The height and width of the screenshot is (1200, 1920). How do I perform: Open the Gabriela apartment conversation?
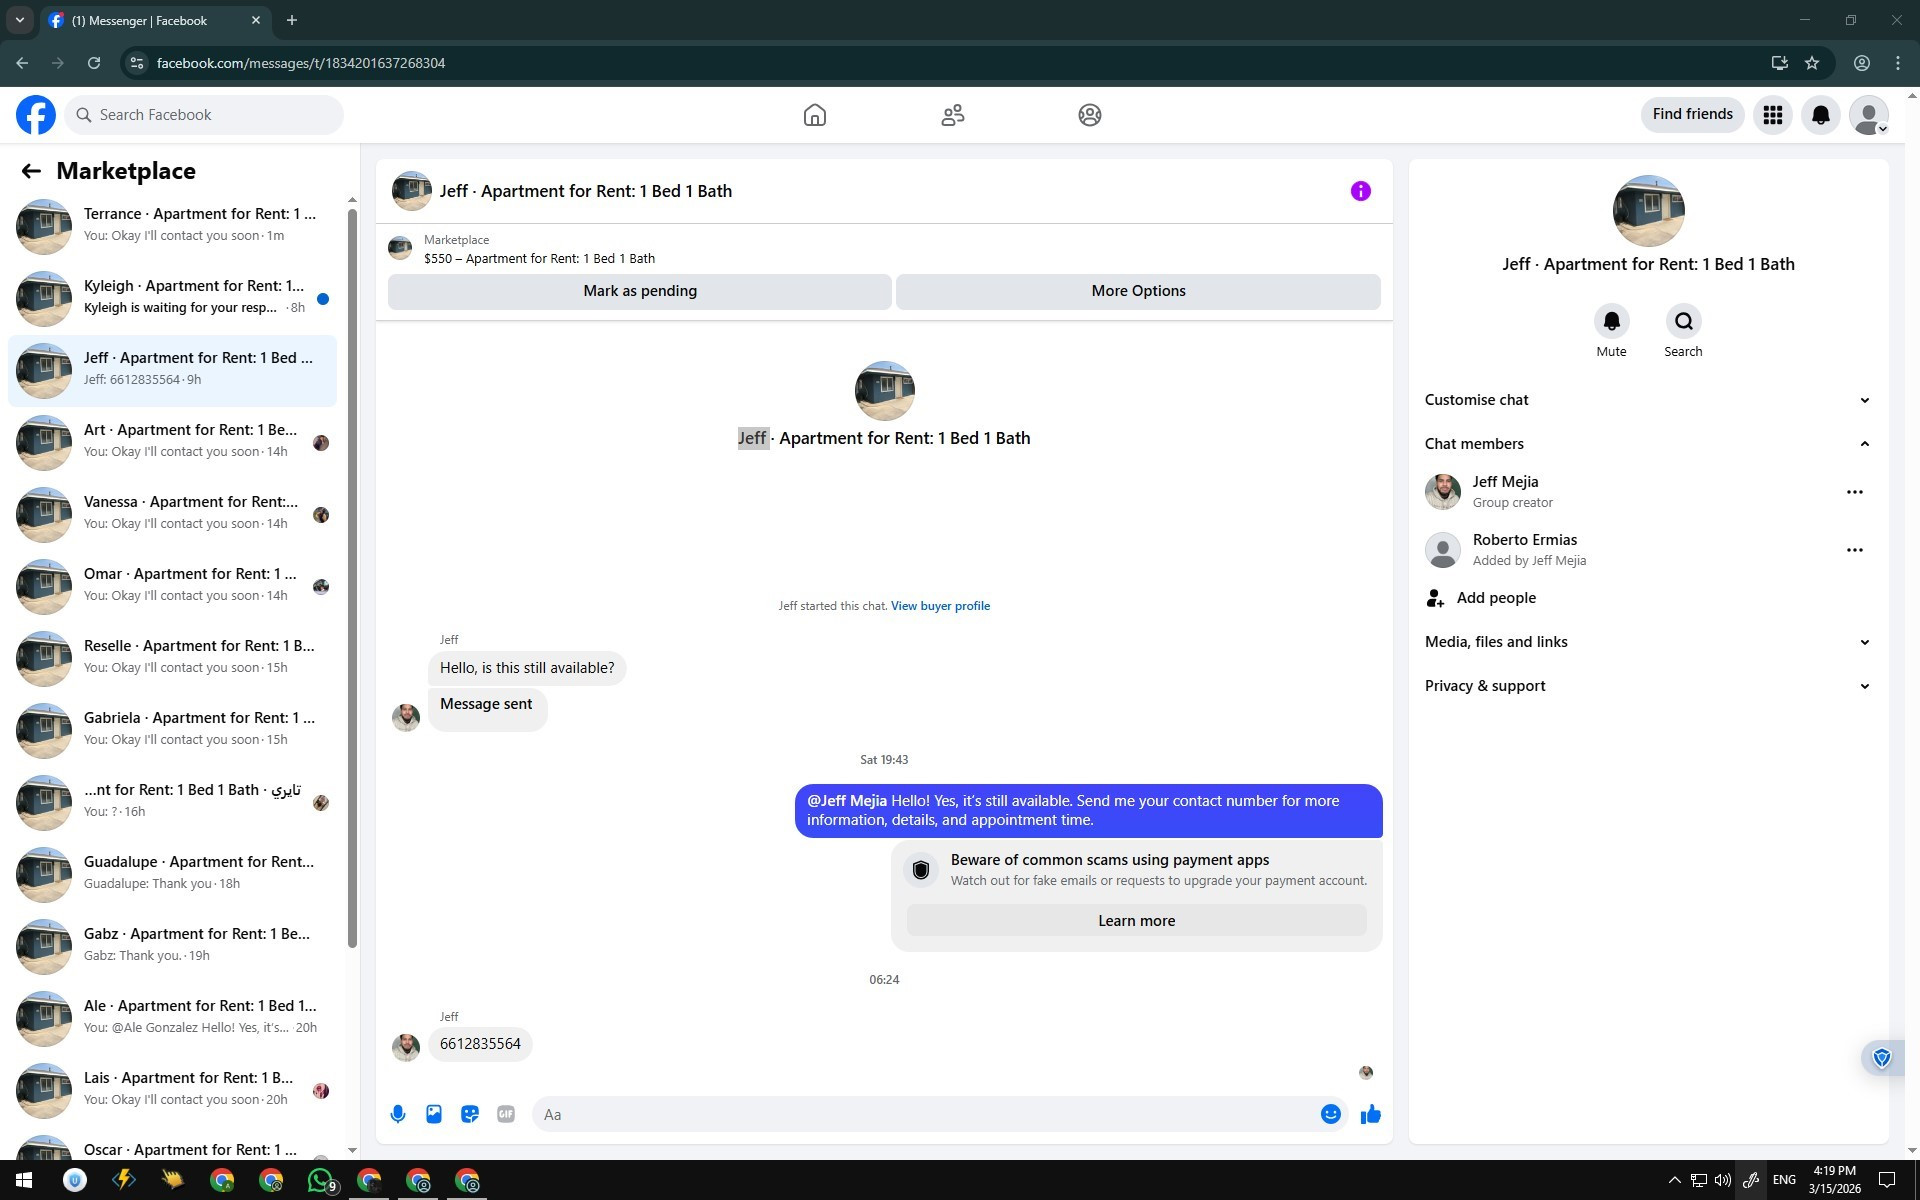point(173,731)
